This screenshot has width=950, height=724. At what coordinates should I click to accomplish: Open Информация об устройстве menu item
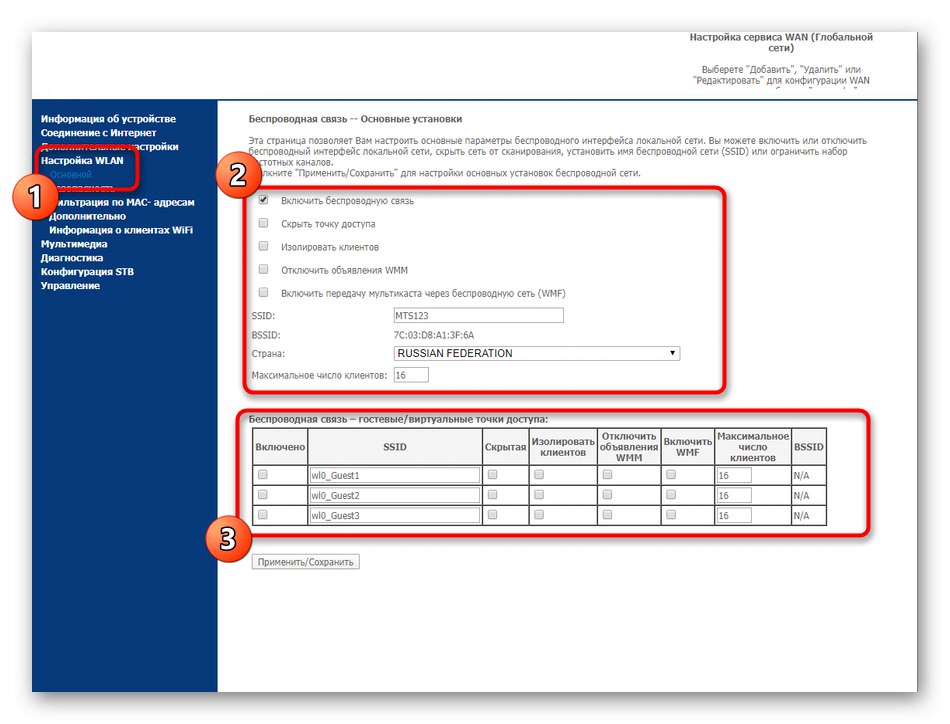(x=108, y=119)
